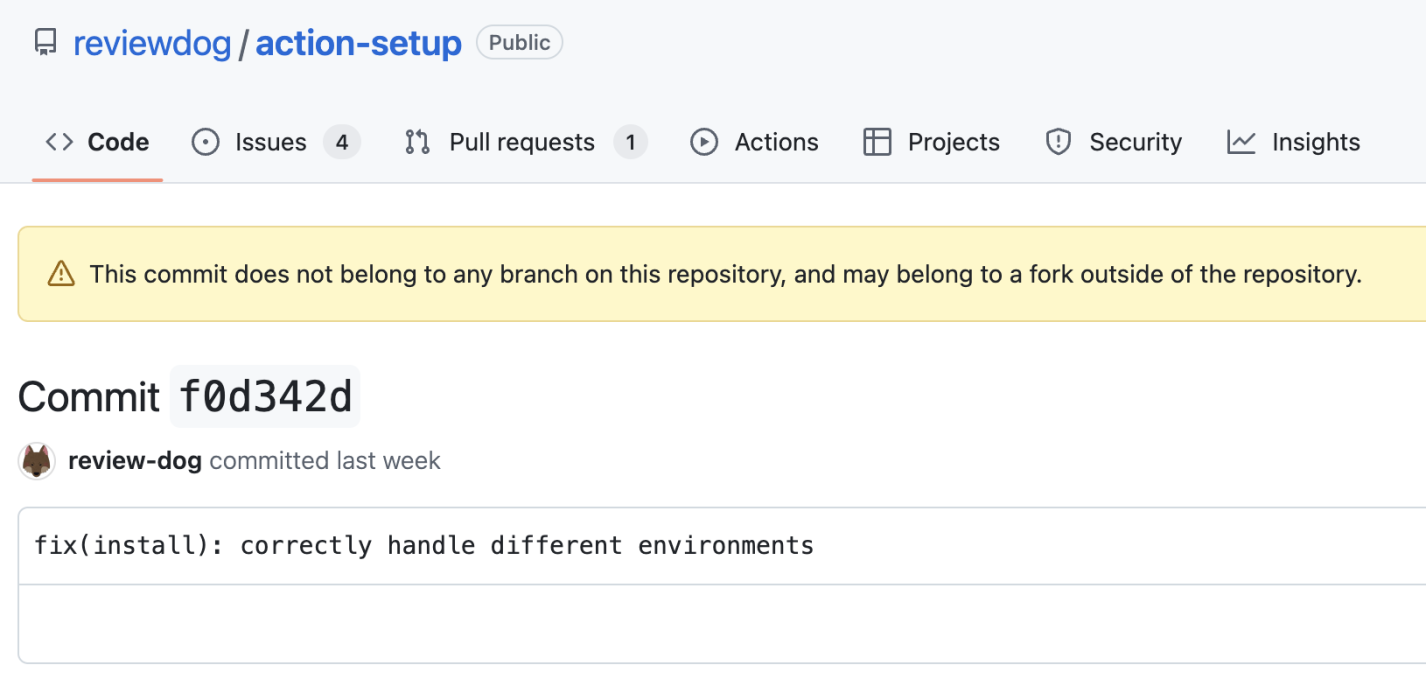Select the Insights graph icon
The height and width of the screenshot is (700, 1426).
tap(1240, 142)
